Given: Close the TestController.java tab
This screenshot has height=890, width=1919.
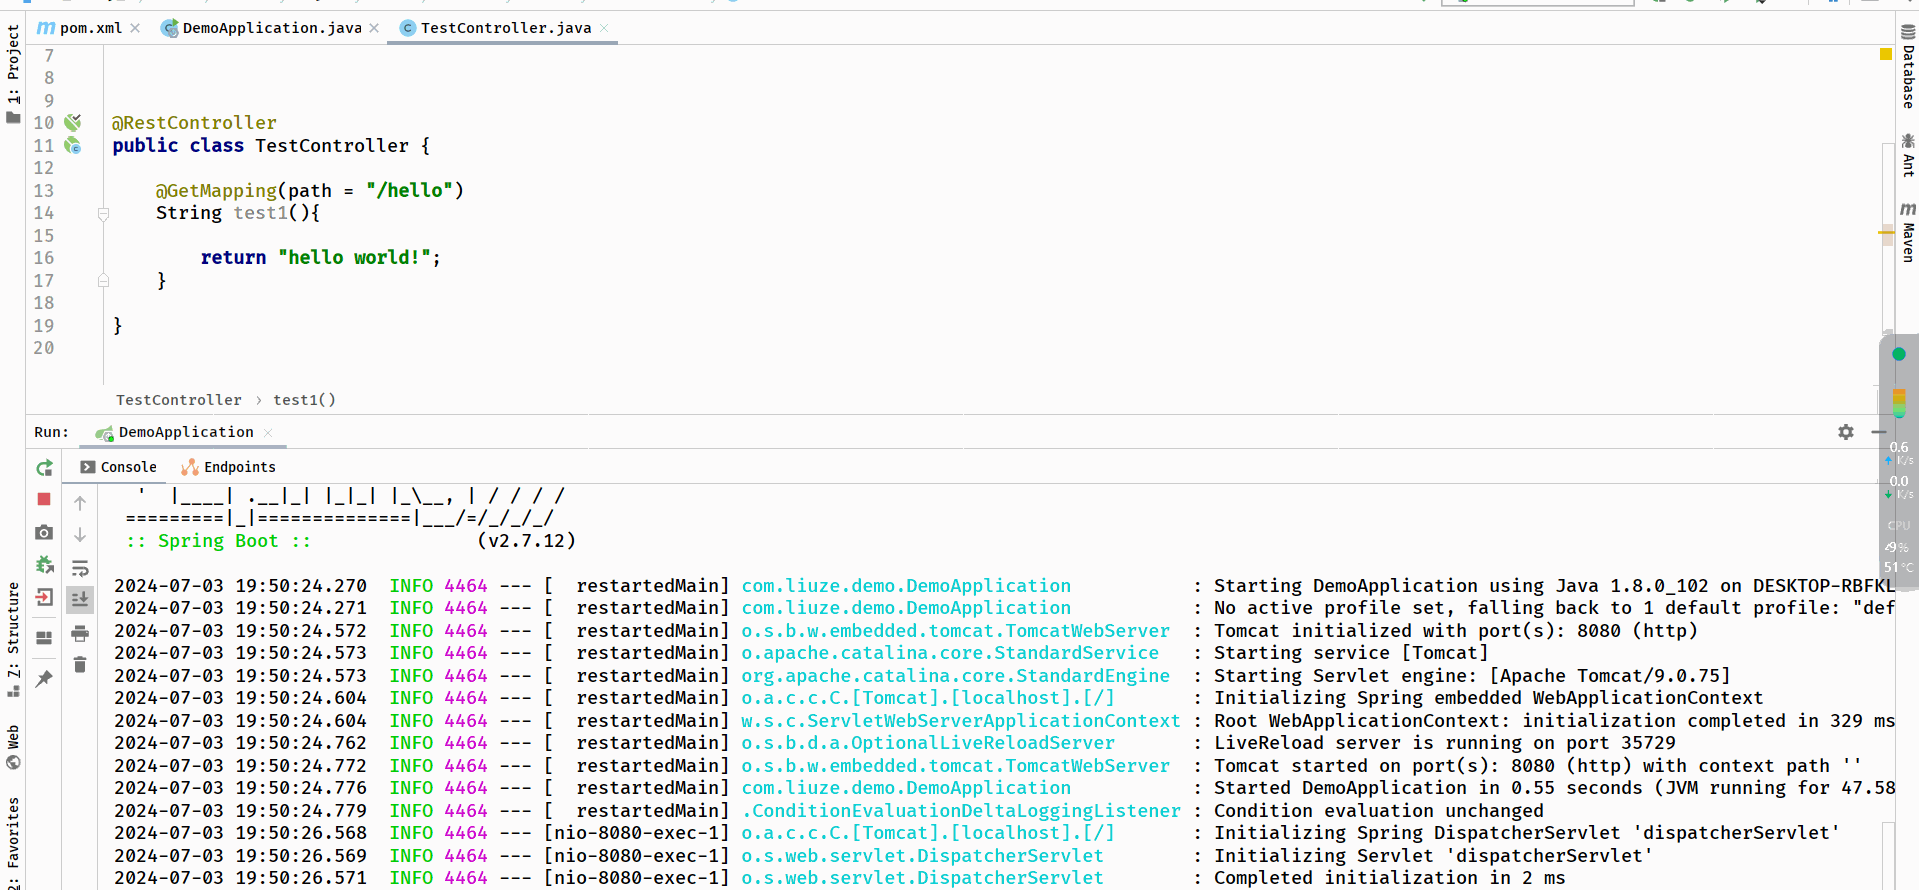Looking at the screenshot, I should click(x=604, y=28).
